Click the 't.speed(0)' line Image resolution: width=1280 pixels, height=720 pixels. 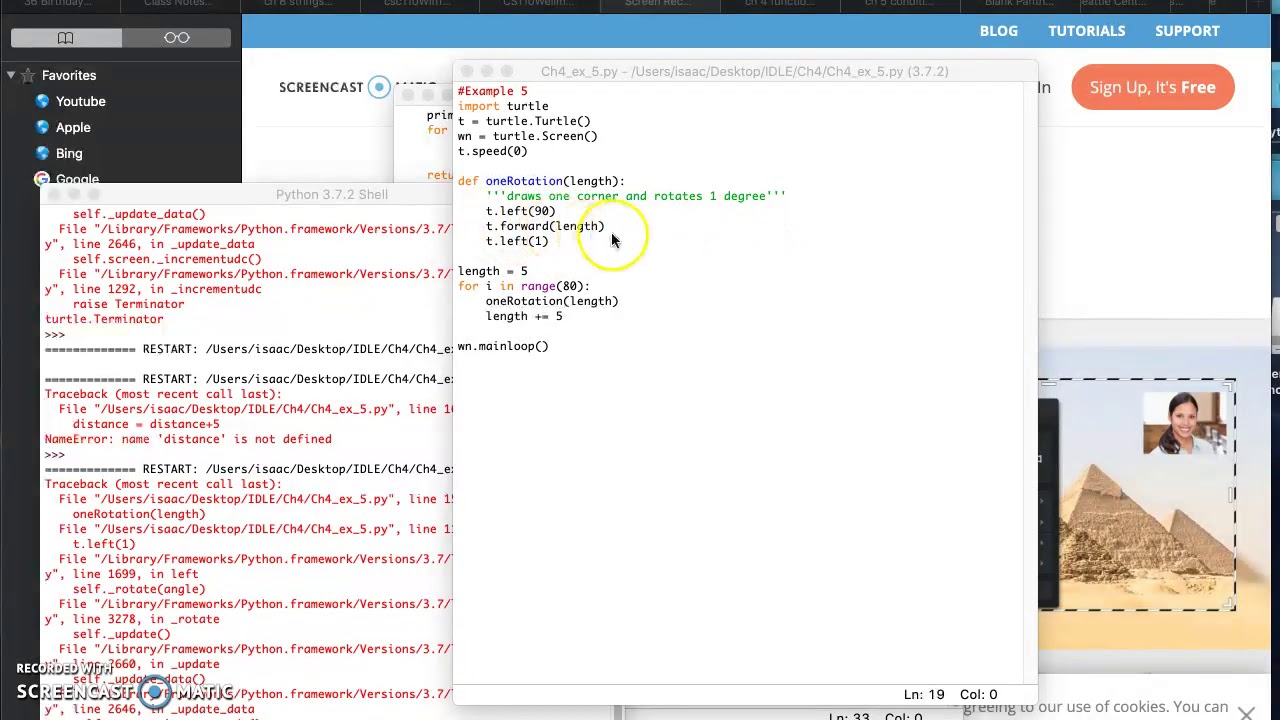point(492,151)
